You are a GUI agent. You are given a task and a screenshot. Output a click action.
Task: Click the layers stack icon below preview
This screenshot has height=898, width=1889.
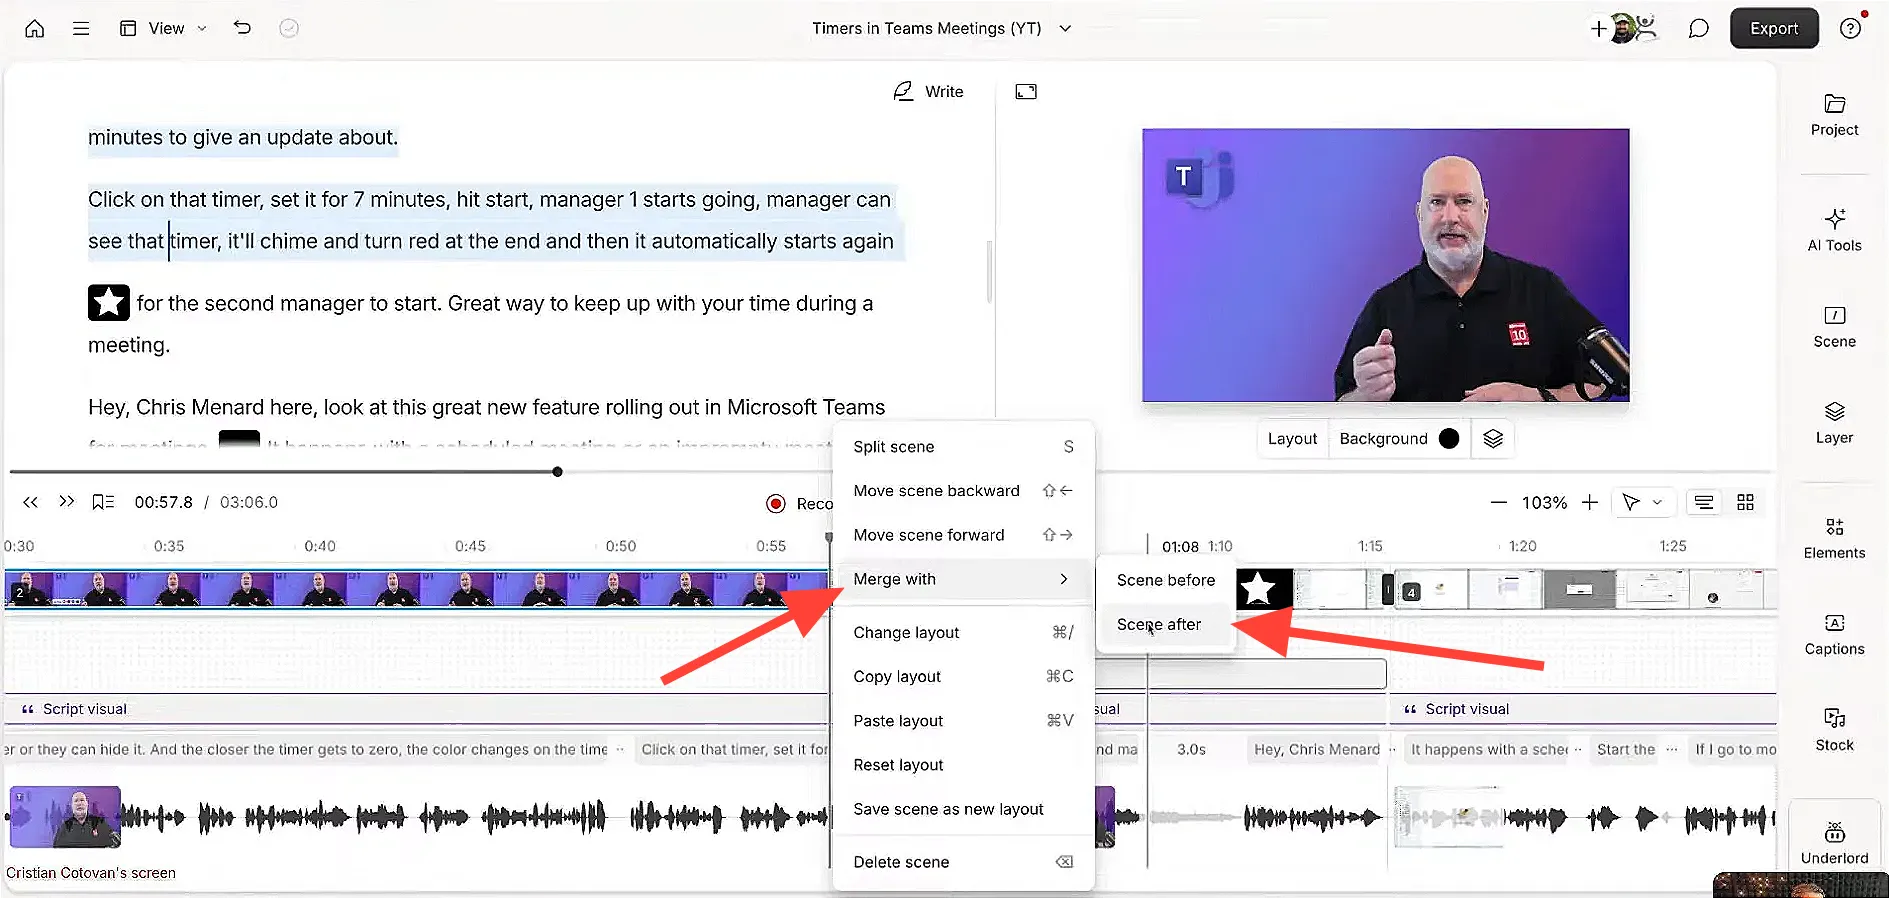pos(1493,439)
